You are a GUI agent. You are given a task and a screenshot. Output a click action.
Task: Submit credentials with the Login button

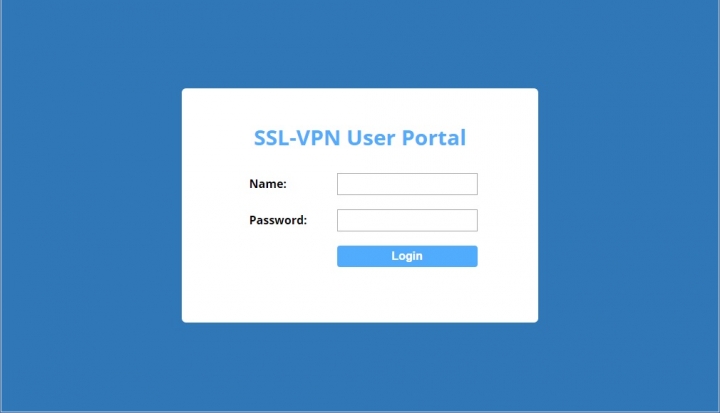click(x=407, y=256)
